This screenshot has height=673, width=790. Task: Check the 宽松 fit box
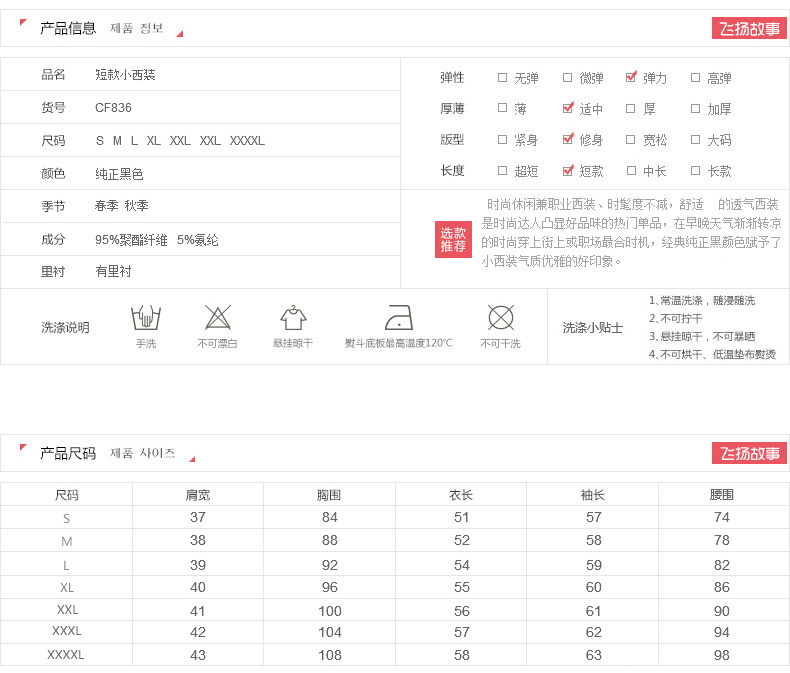(x=630, y=140)
